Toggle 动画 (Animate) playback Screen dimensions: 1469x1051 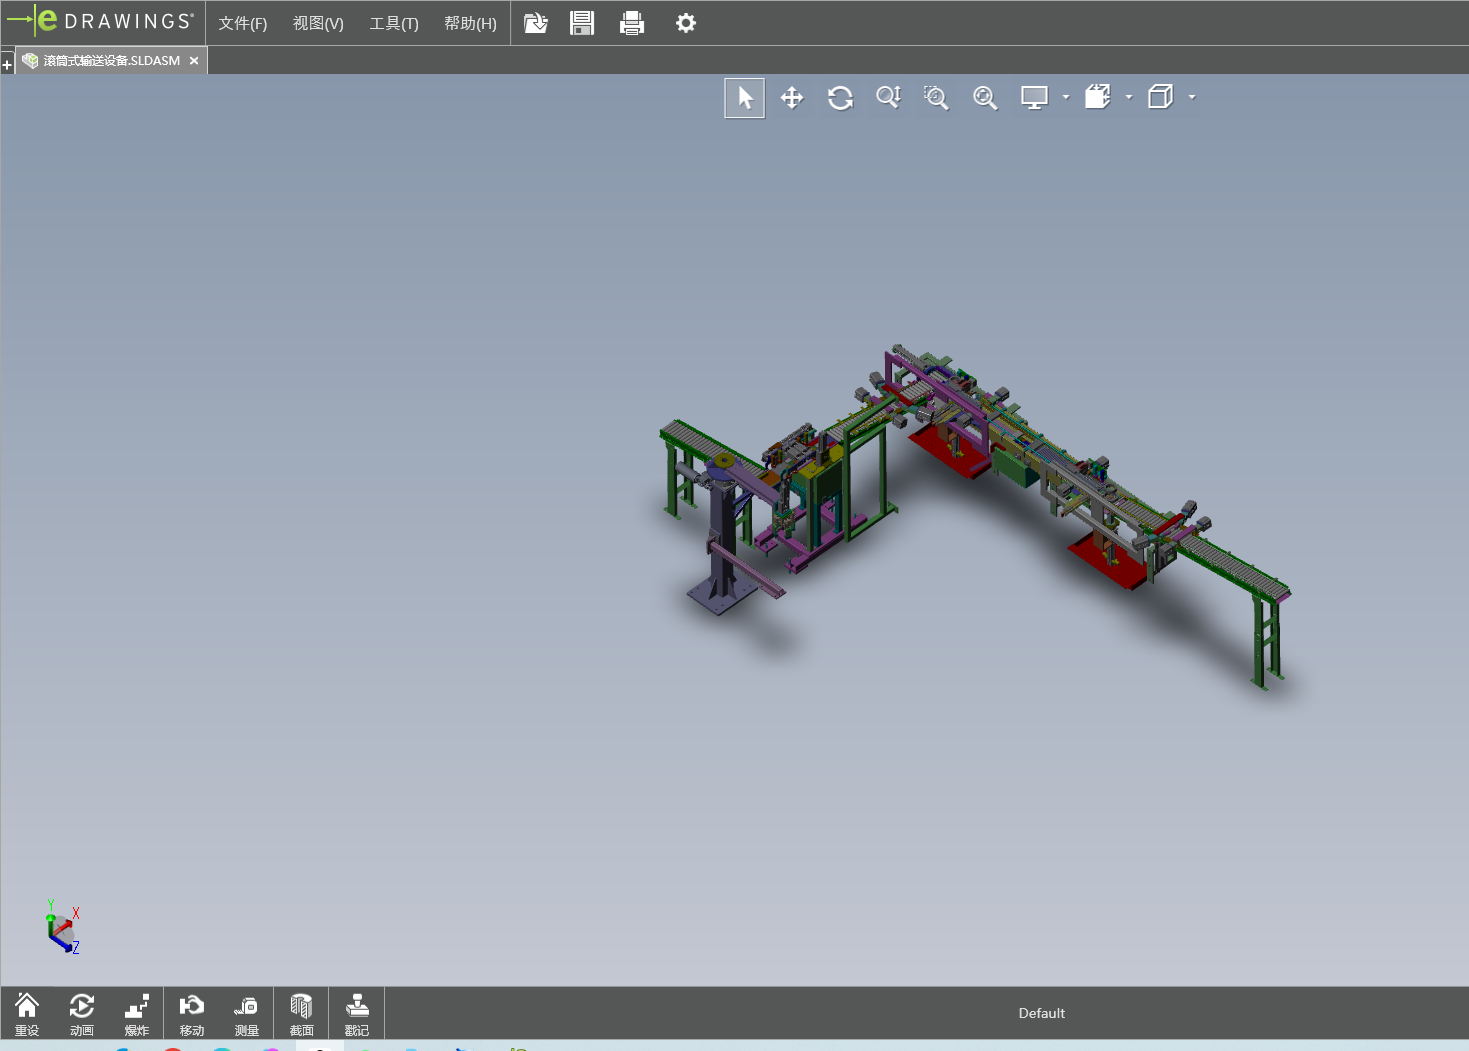click(x=82, y=1014)
